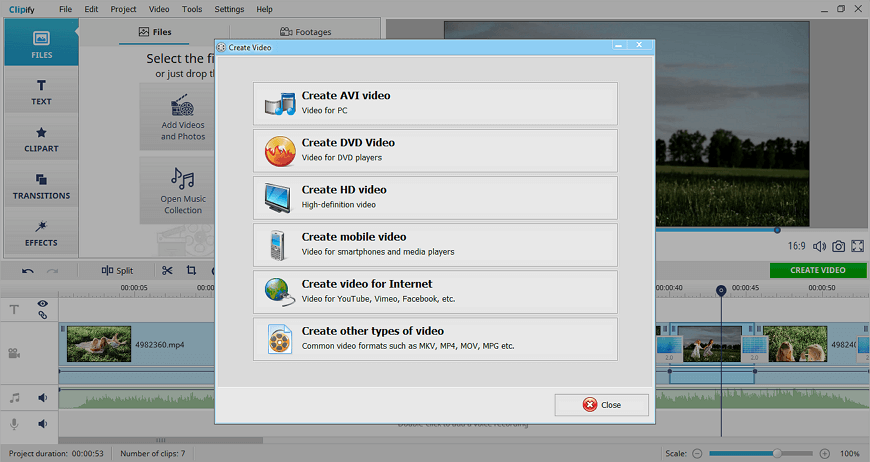Open the Video menu
This screenshot has height=462, width=870.
click(x=159, y=9)
